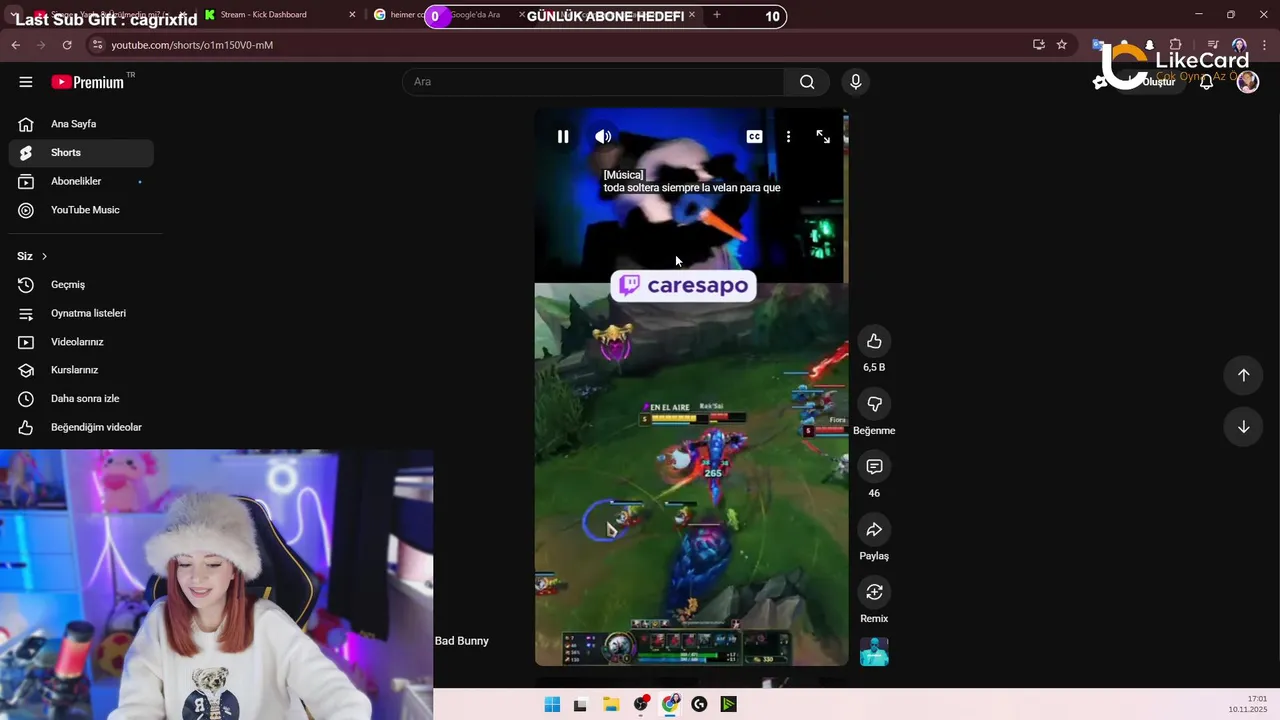Install app icon in address bar
Screen dimensions: 1280x720
pyautogui.click(x=1039, y=45)
